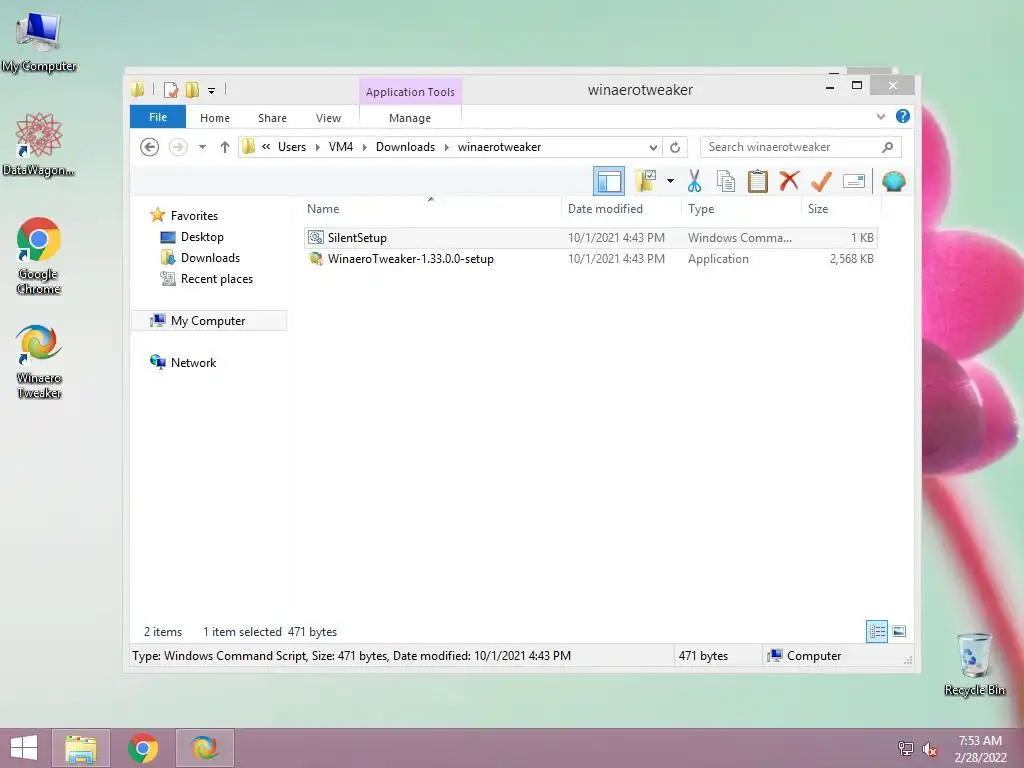Switch to large icons view button
The image size is (1024, 768).
(899, 631)
